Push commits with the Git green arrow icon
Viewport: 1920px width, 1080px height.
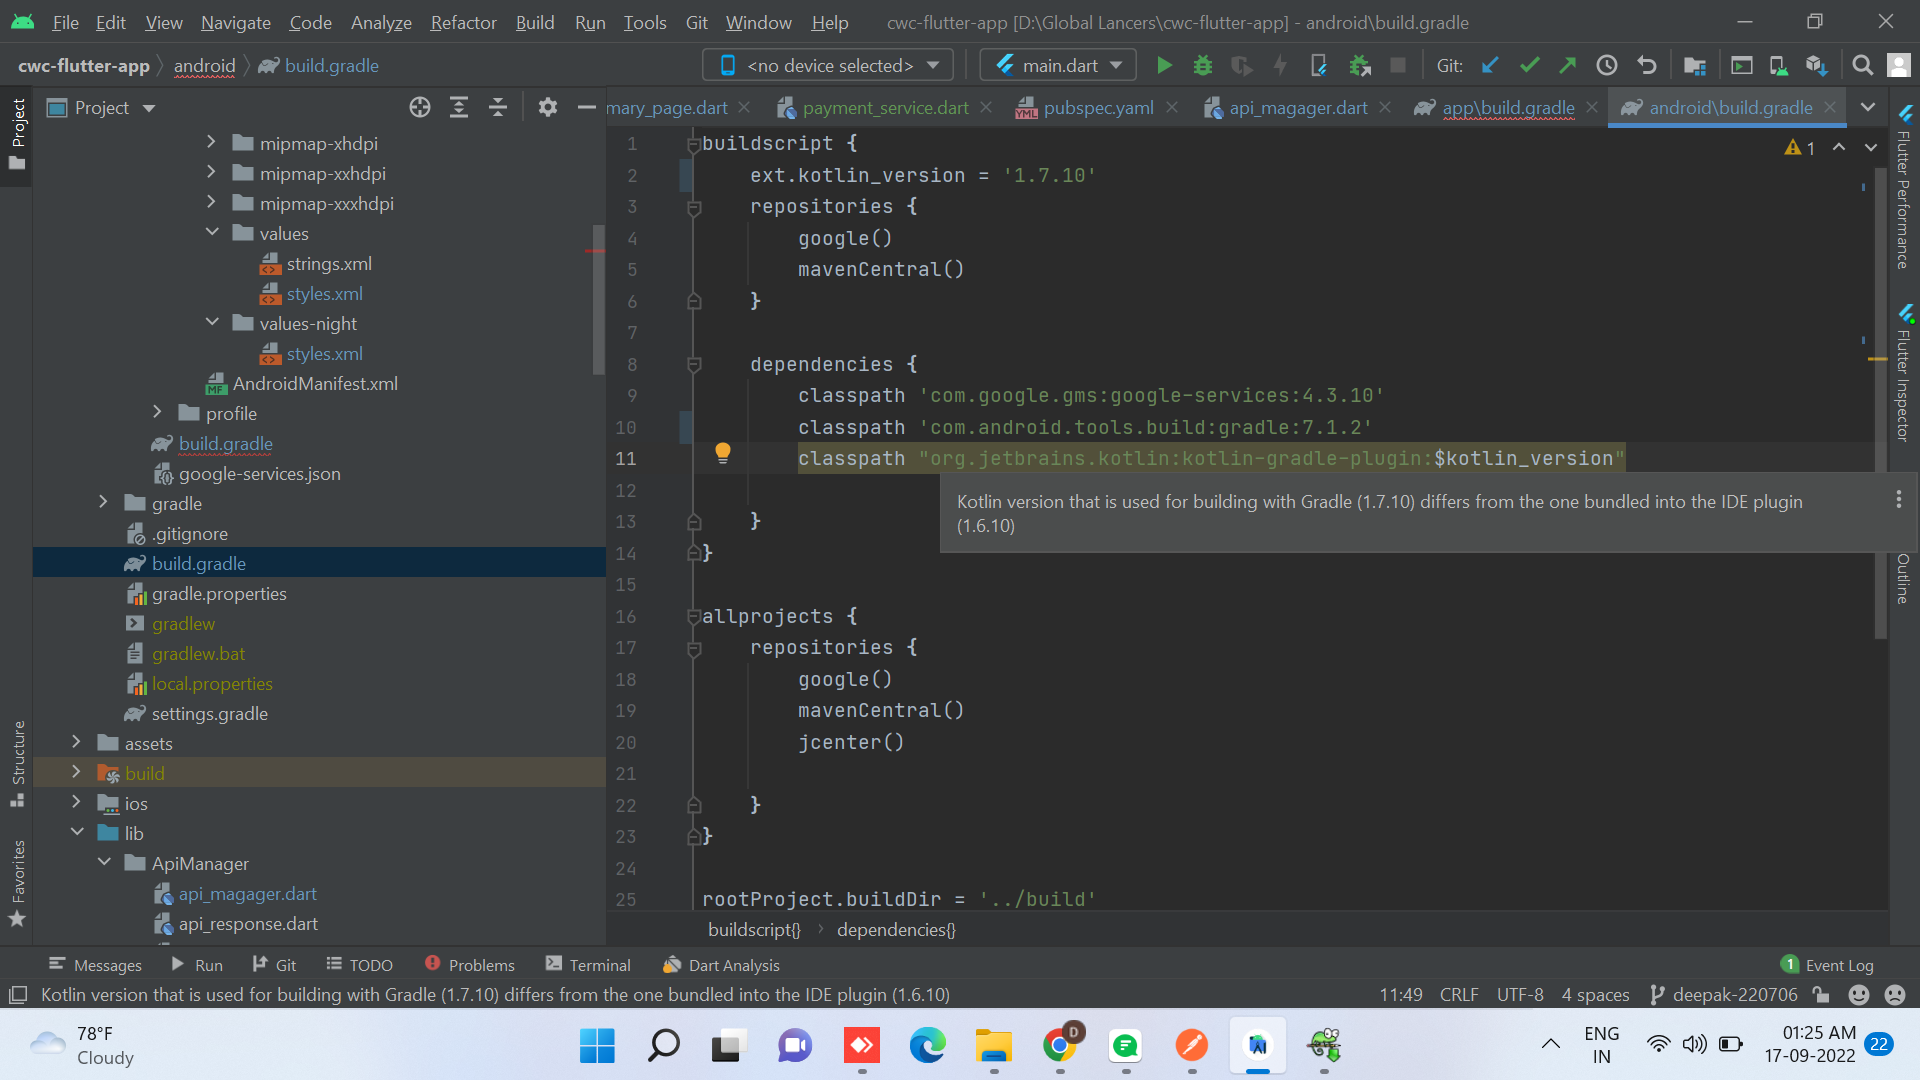[1568, 66]
